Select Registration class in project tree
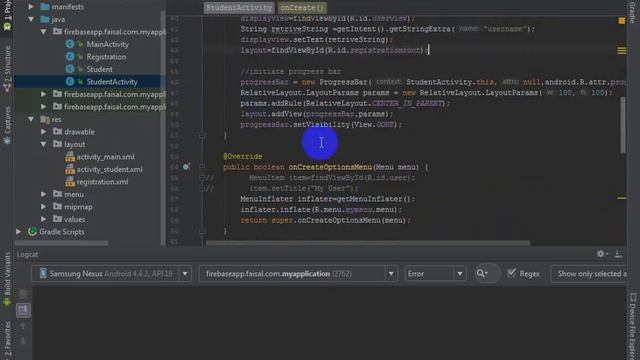 coord(106,57)
